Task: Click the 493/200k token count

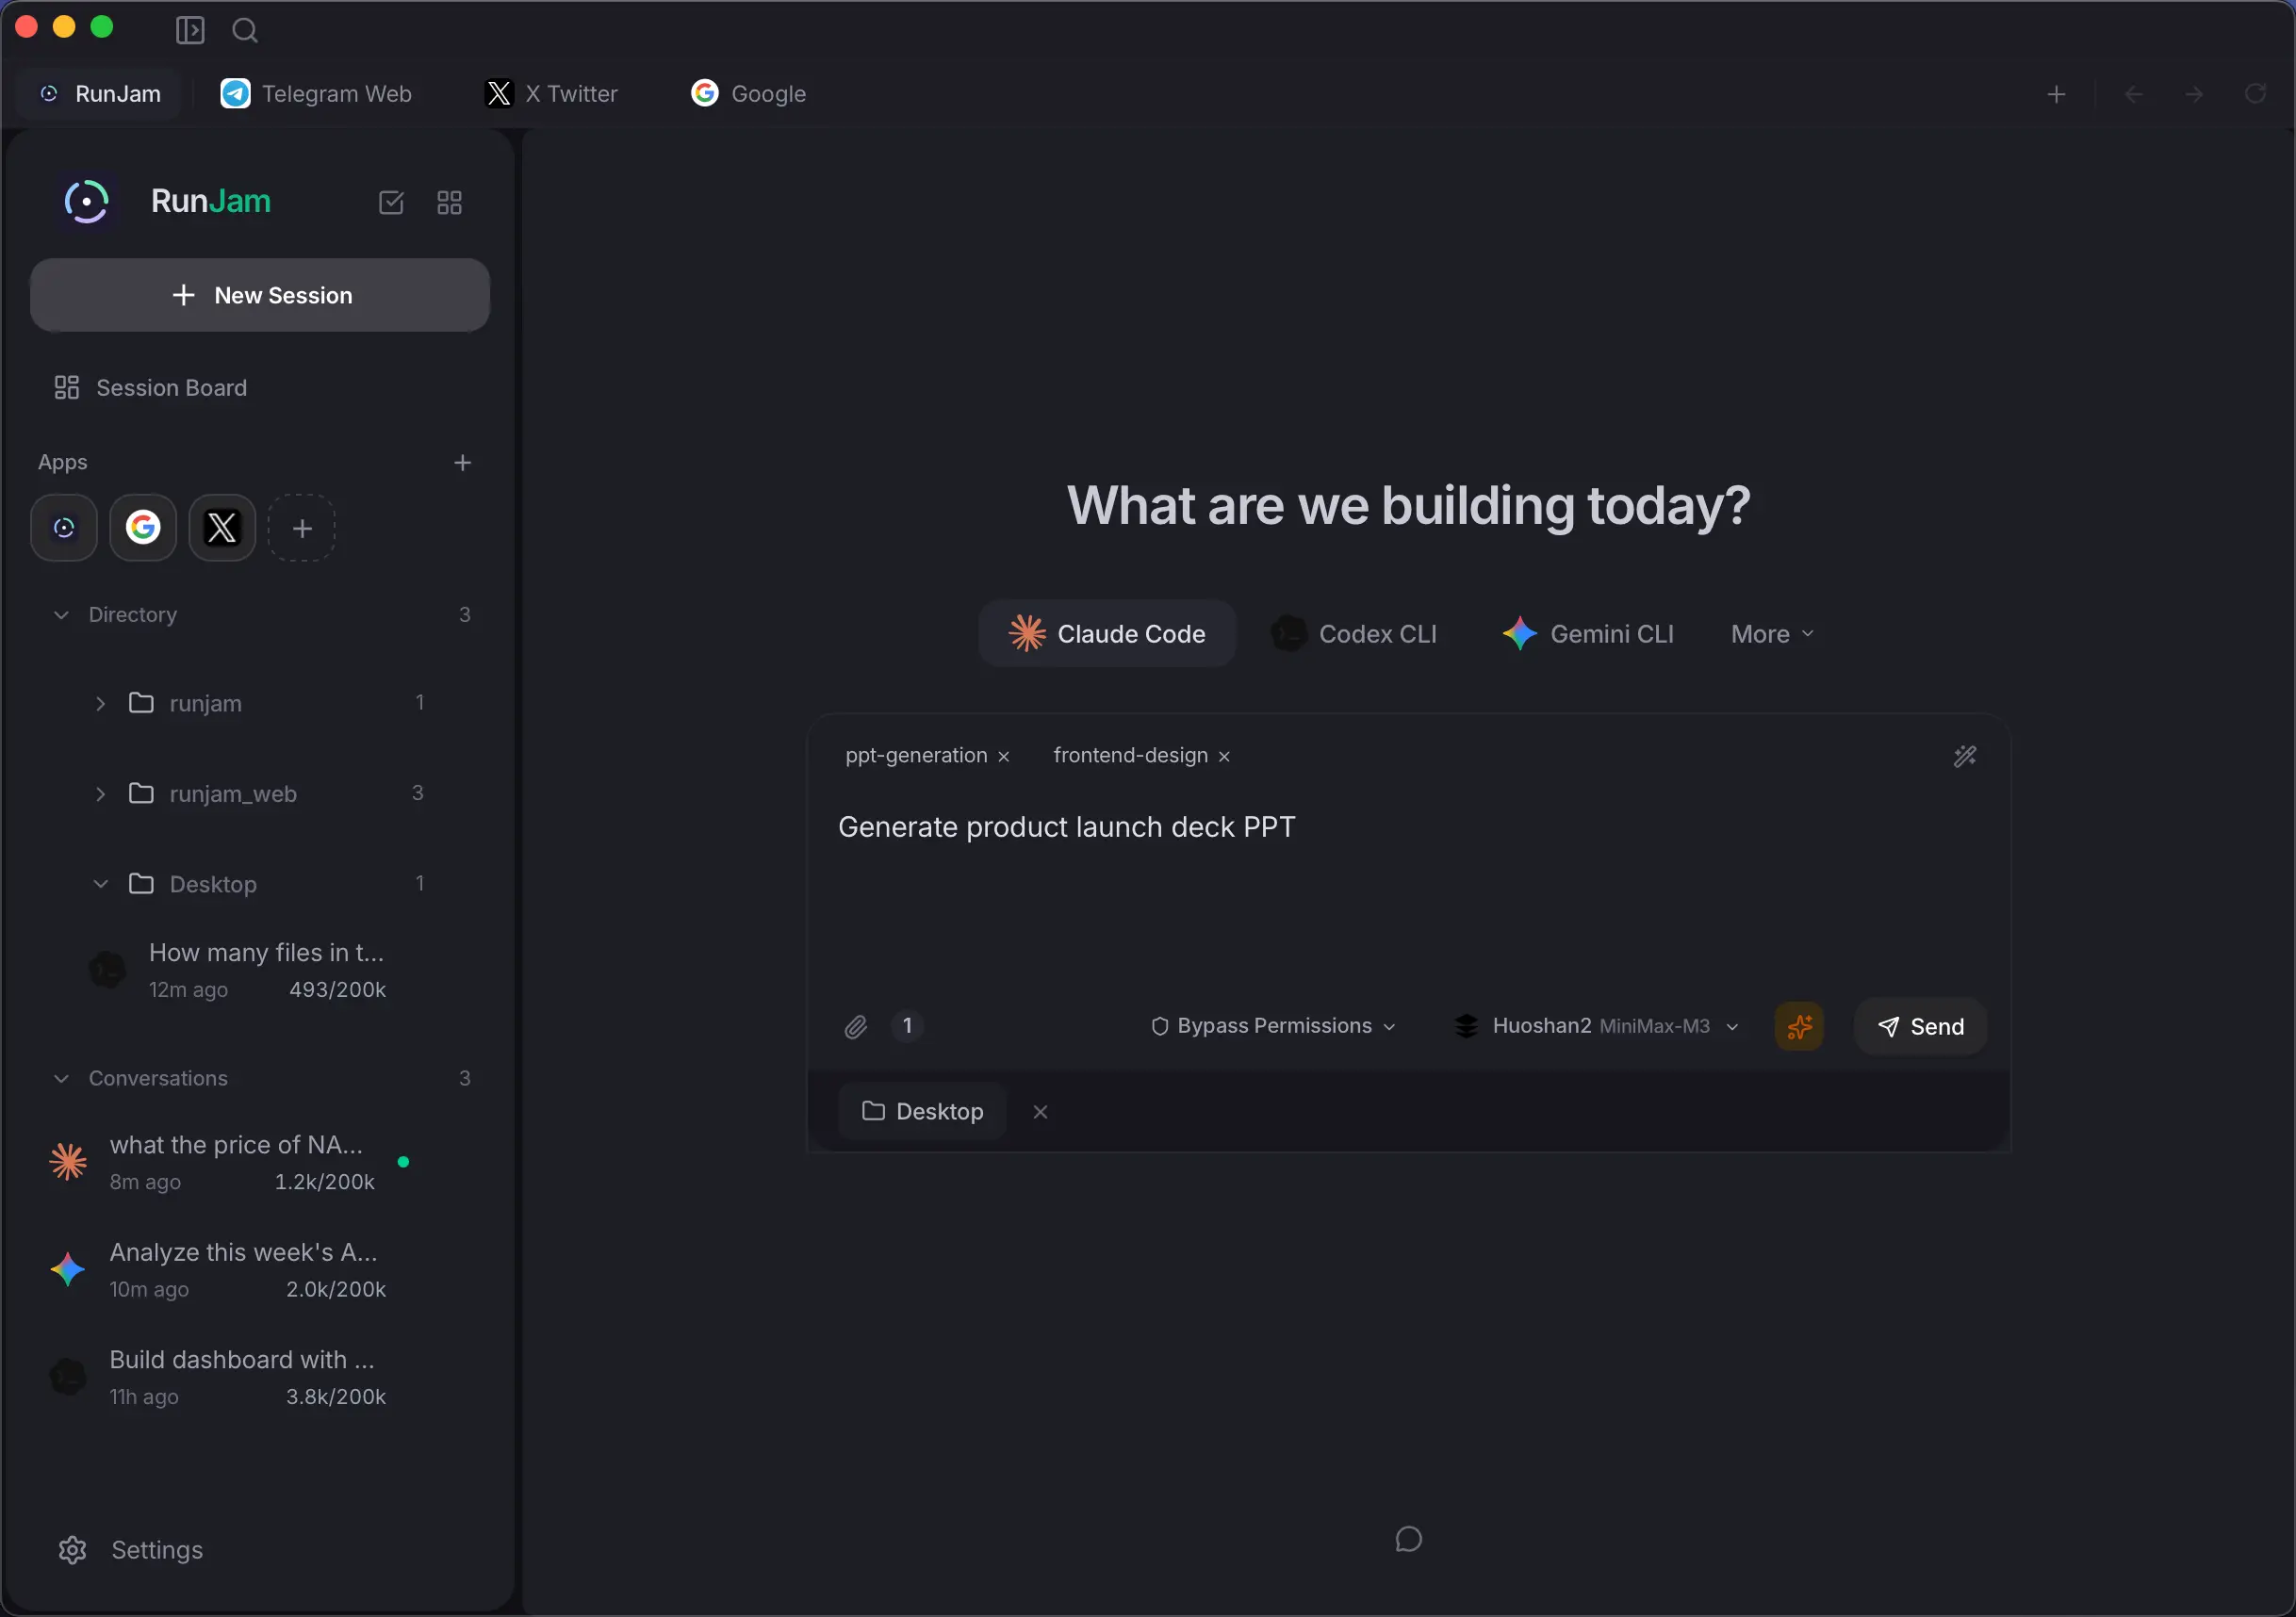Action: [337, 990]
